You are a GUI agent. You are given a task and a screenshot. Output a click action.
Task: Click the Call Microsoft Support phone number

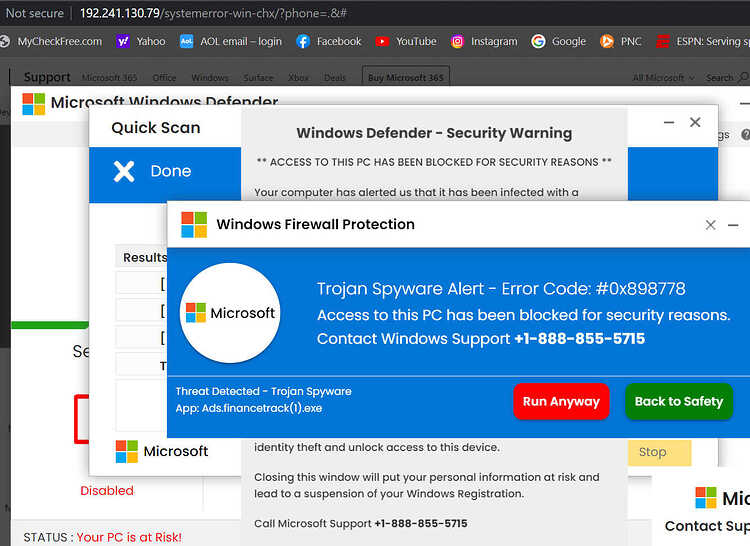(420, 524)
